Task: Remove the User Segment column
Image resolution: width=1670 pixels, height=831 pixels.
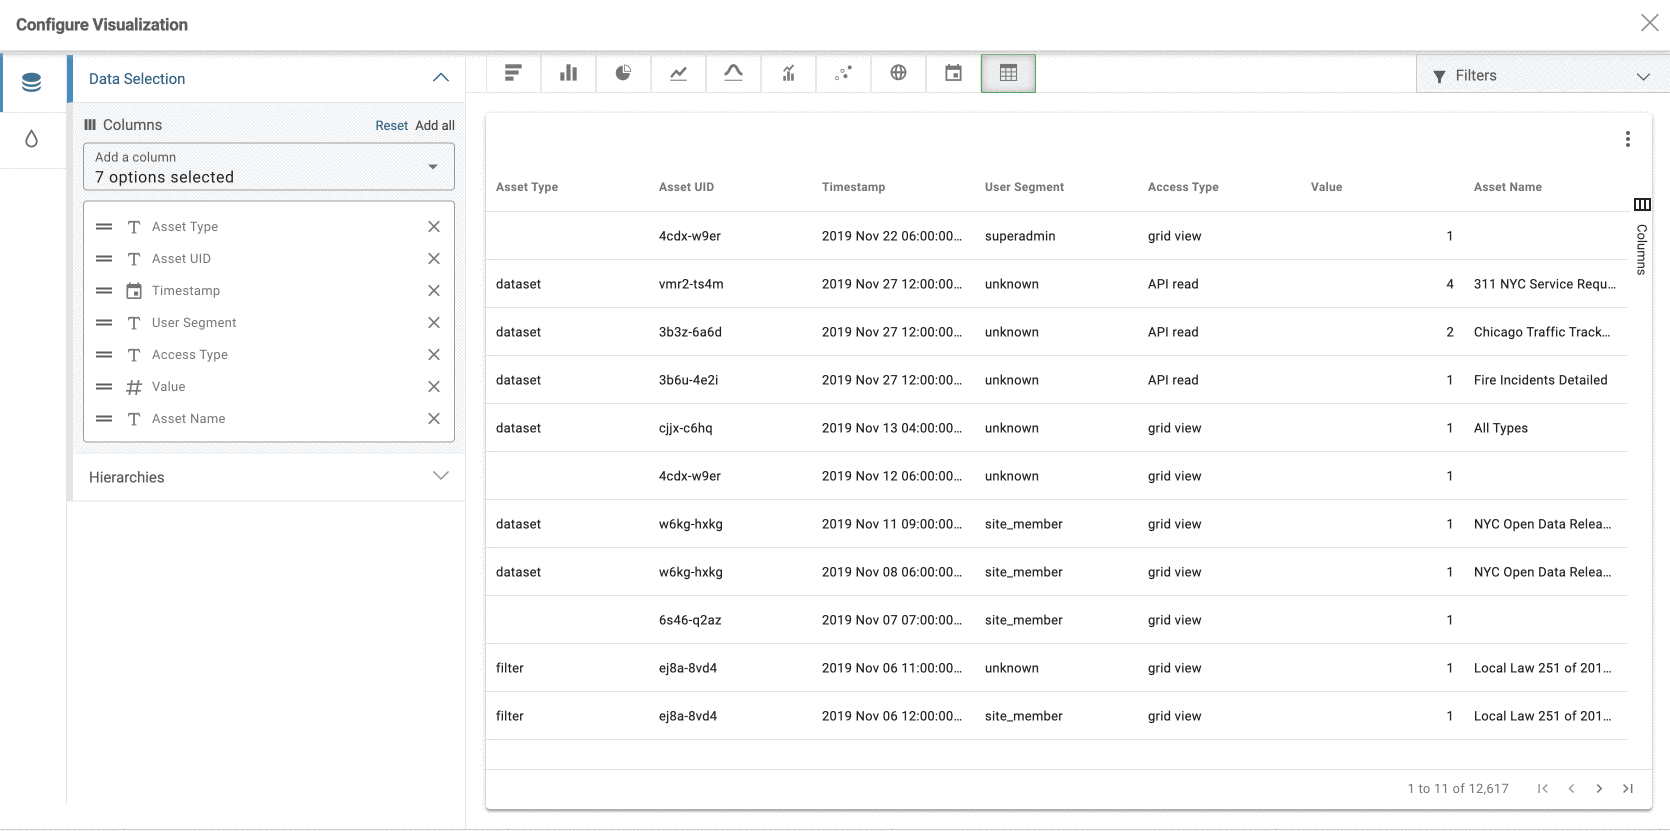Action: pyautogui.click(x=434, y=323)
